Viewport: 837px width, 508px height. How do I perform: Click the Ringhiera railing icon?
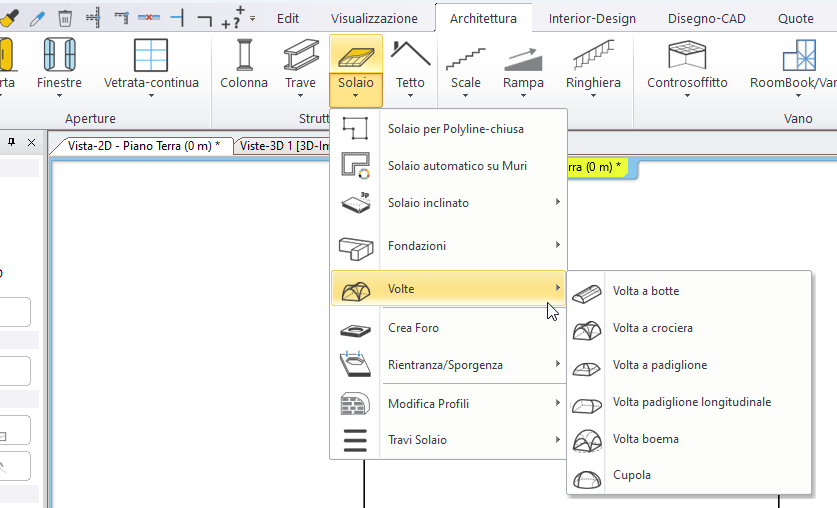(x=593, y=55)
